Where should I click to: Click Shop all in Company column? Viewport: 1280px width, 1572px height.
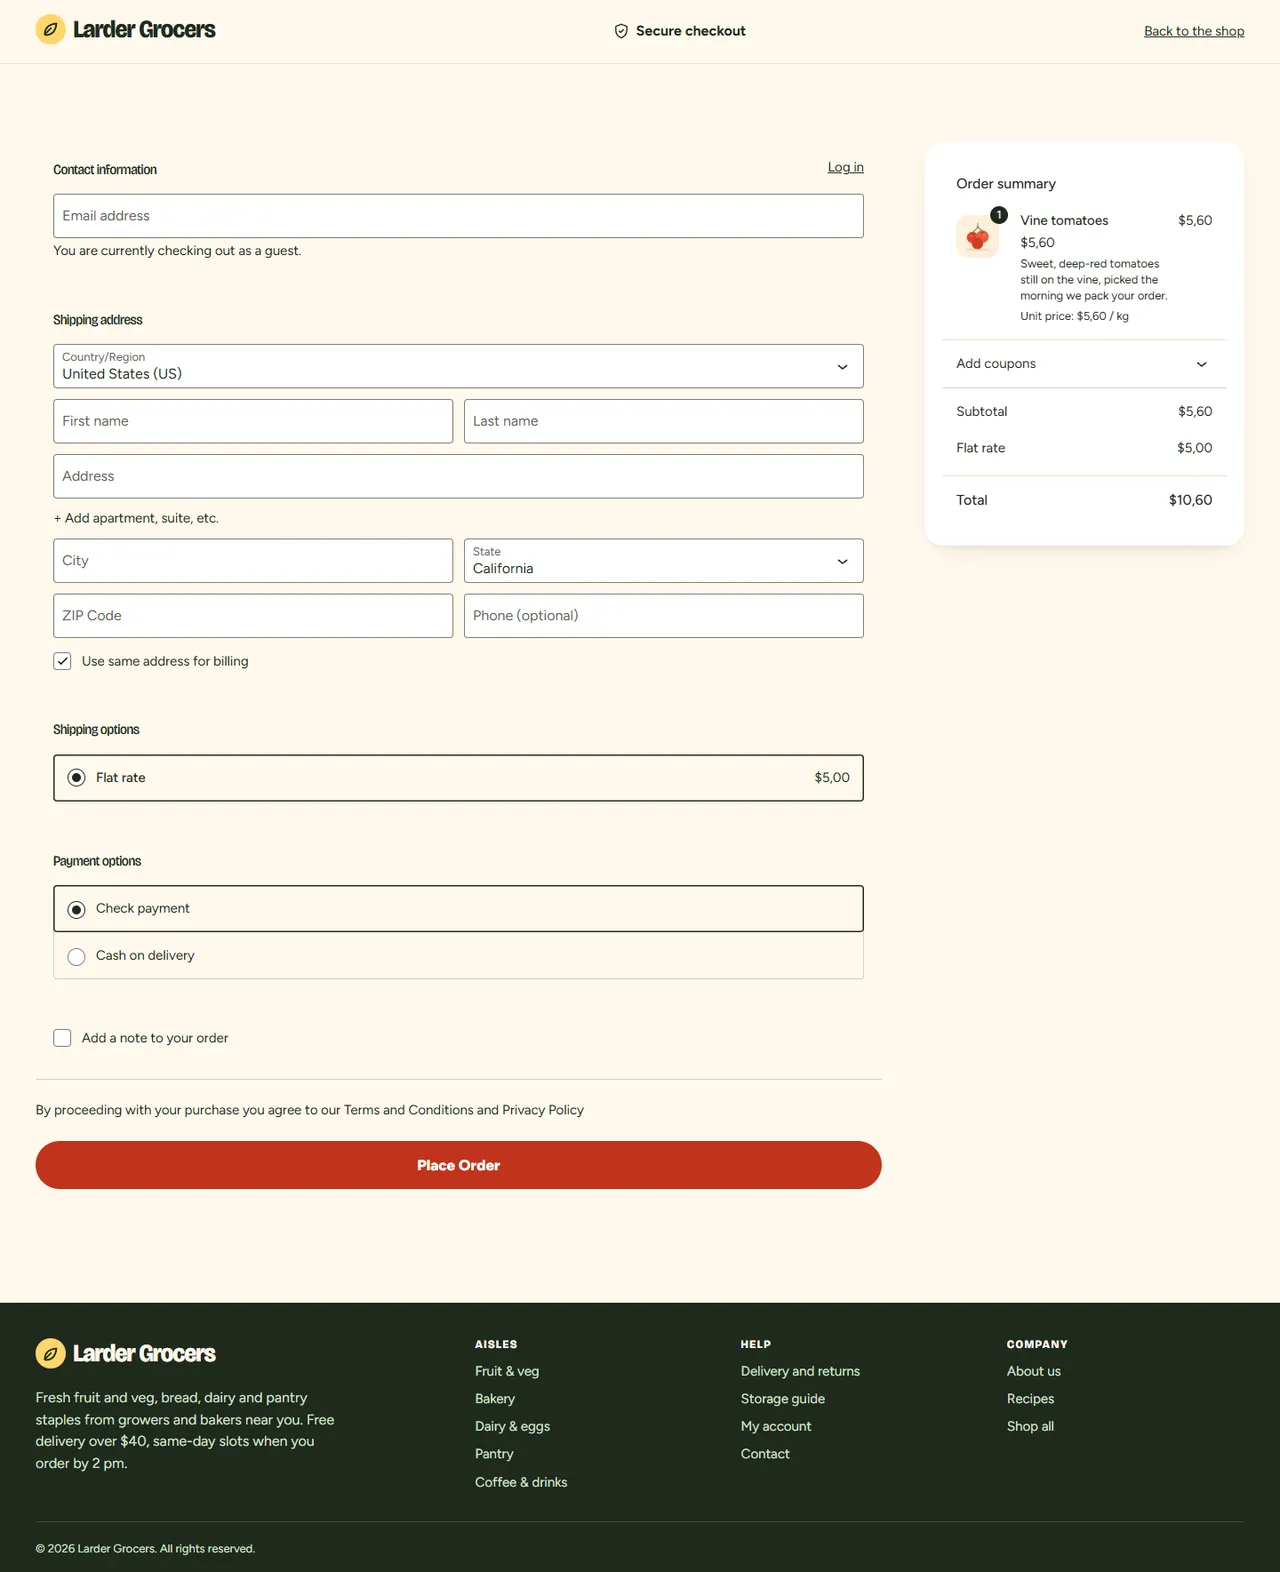coord(1030,1426)
